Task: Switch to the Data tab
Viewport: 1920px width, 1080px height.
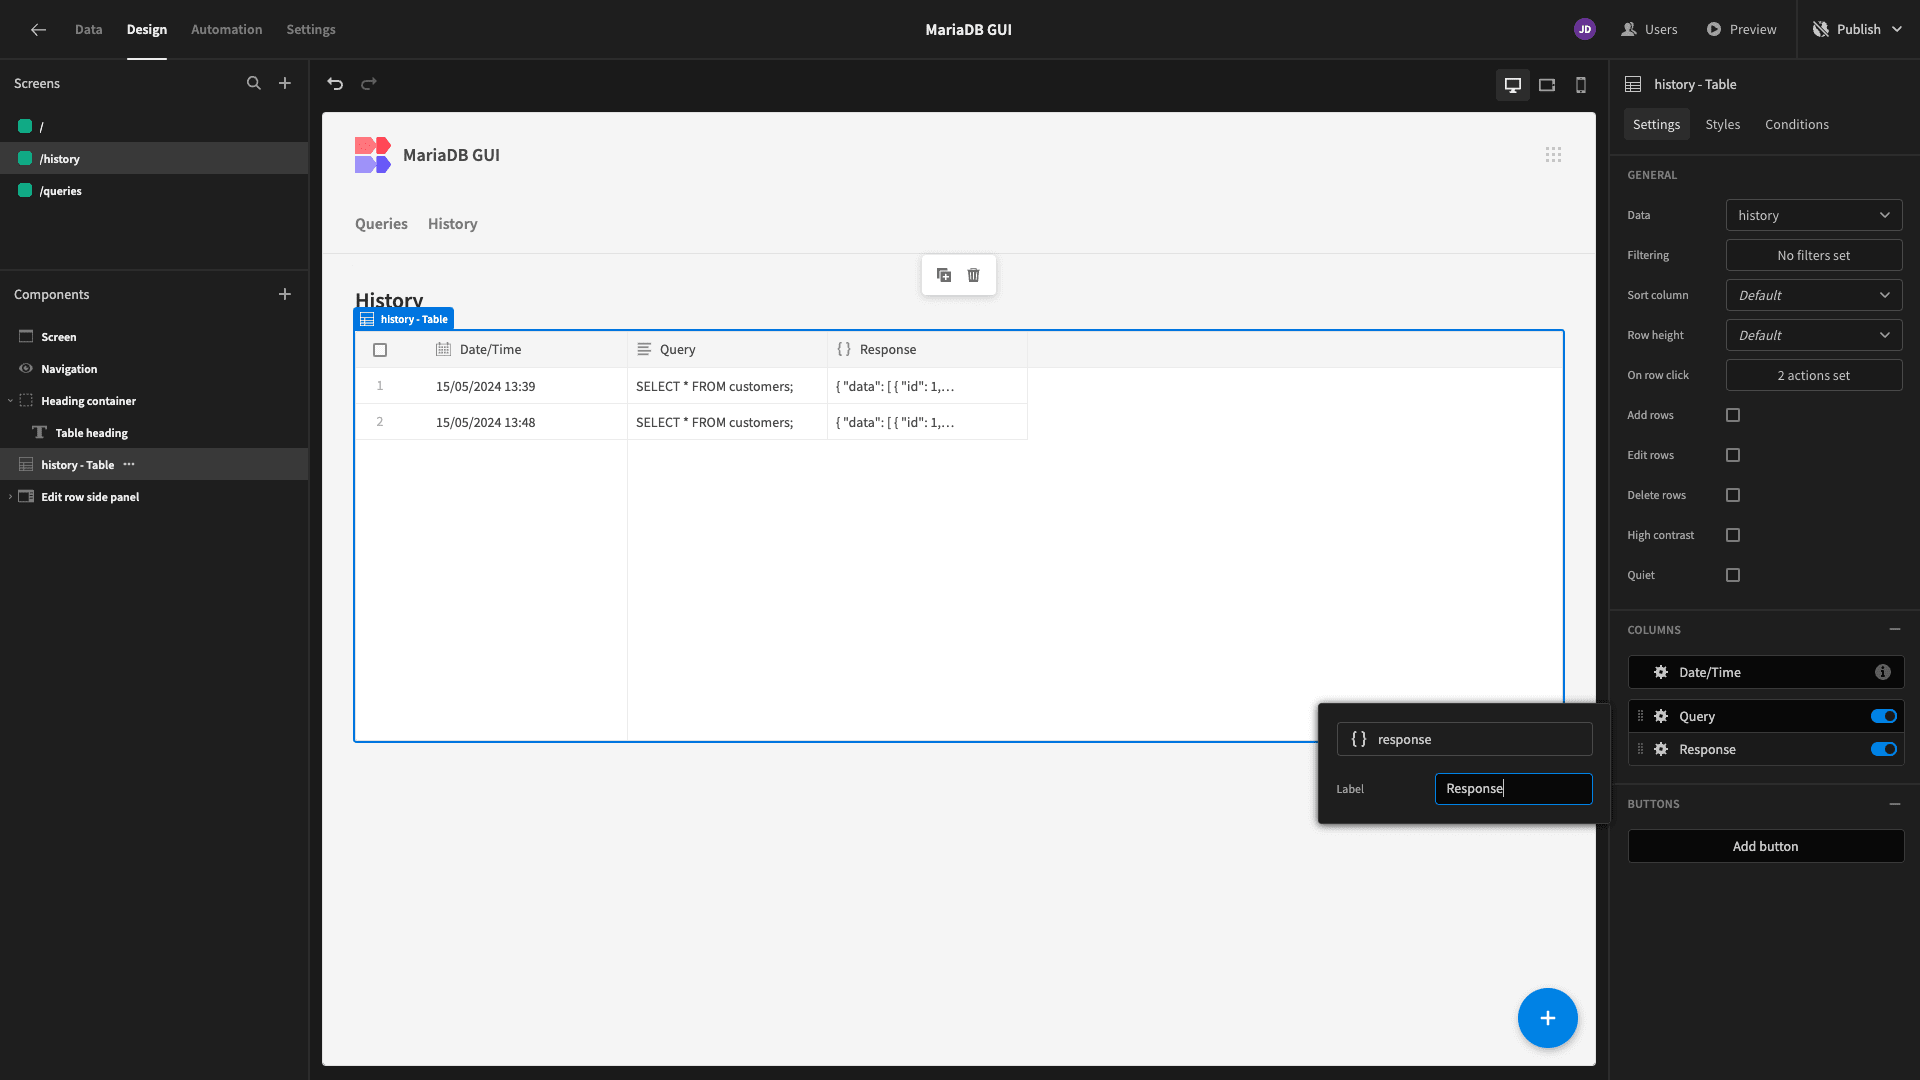Action: pyautogui.click(x=88, y=29)
